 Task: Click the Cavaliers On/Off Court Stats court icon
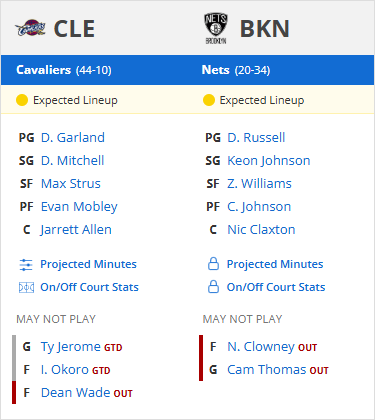pyautogui.click(x=26, y=287)
